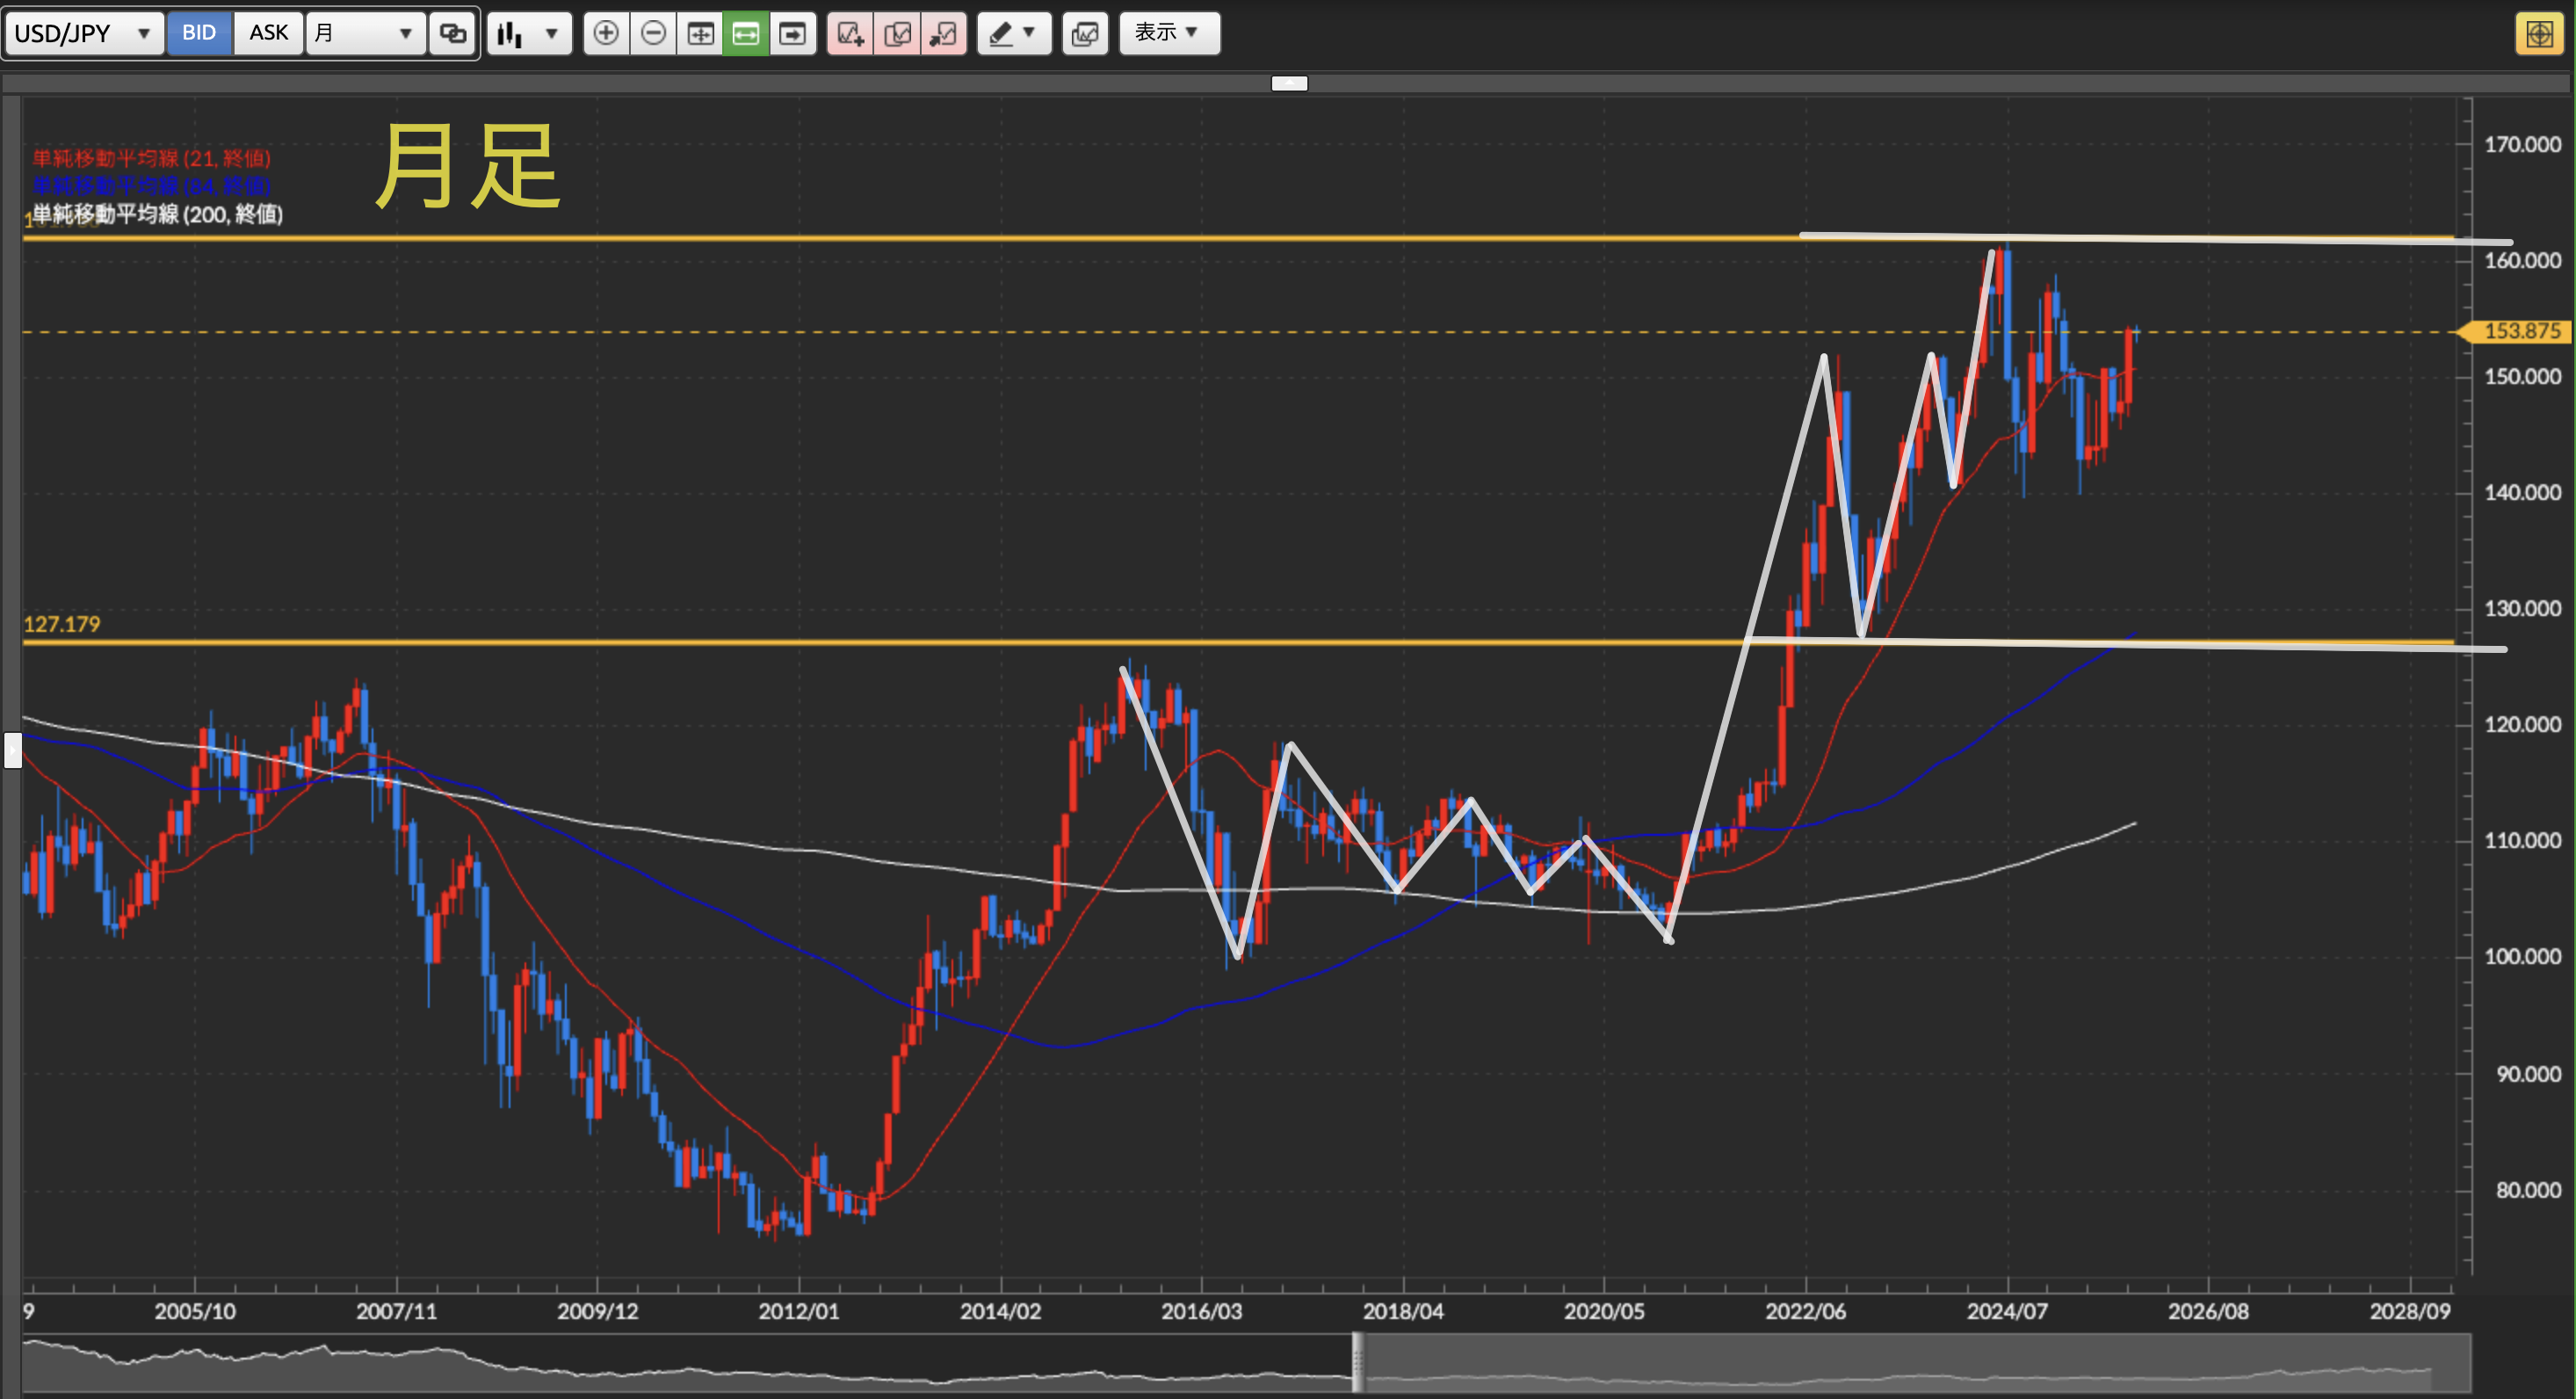Select BID price display
The height and width of the screenshot is (1399, 2576).
(199, 33)
